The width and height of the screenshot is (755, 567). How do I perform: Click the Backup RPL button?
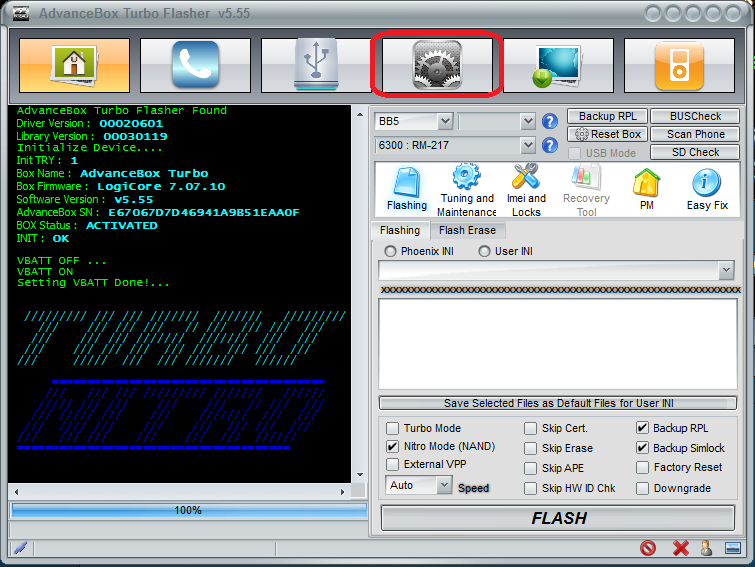tap(607, 116)
